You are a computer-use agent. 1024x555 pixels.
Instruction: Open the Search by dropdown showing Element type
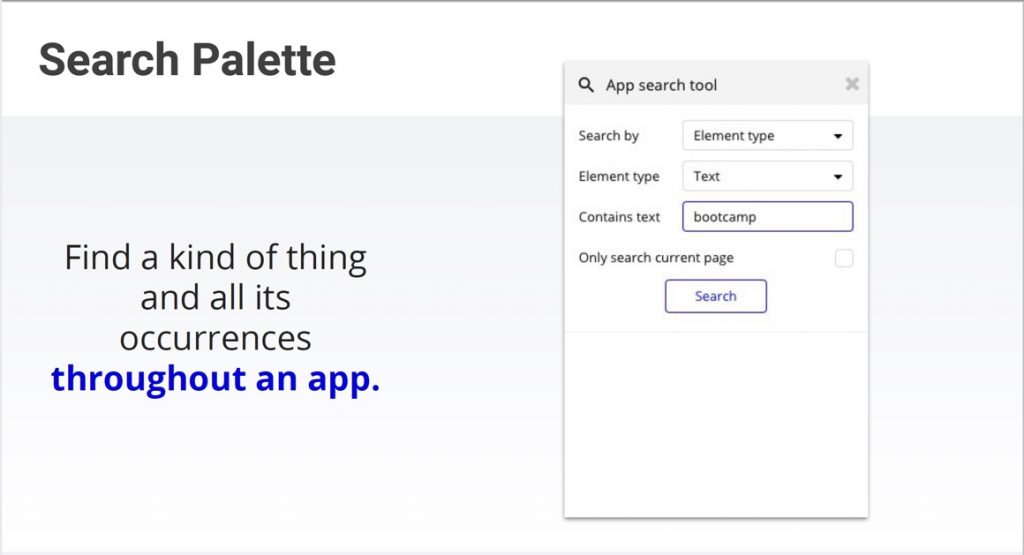click(767, 136)
